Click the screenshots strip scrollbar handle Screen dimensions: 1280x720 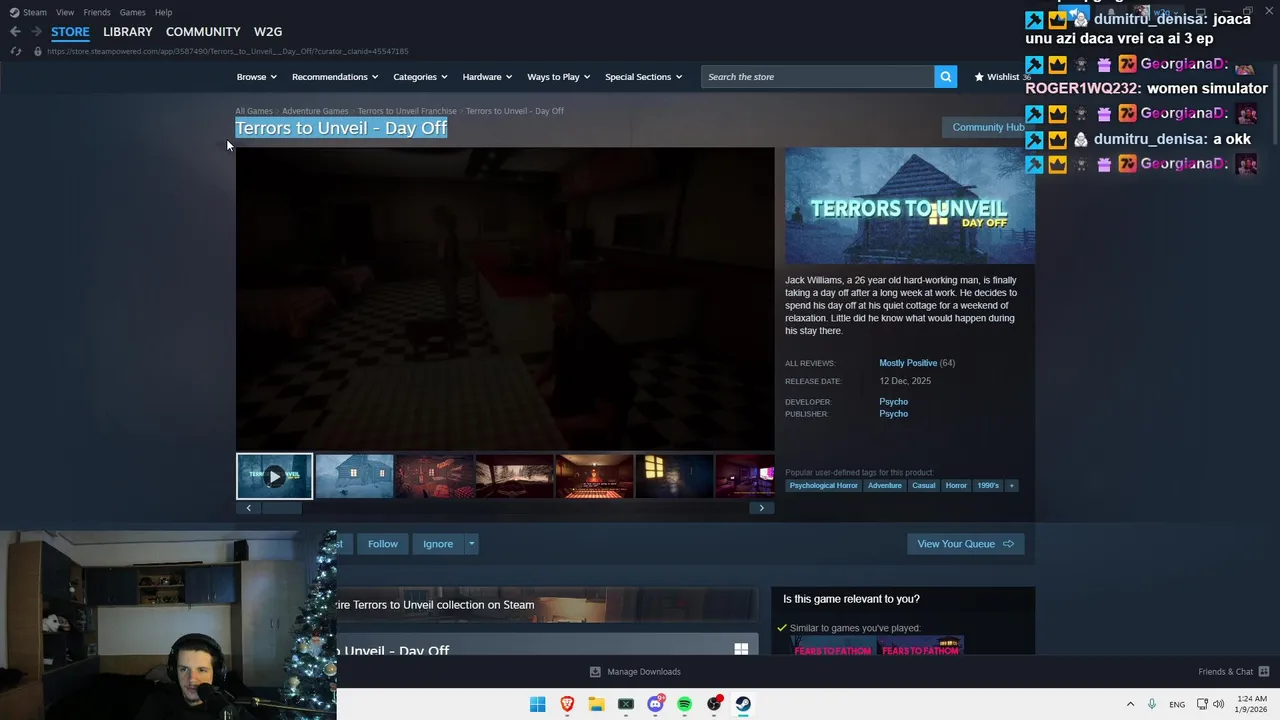281,508
